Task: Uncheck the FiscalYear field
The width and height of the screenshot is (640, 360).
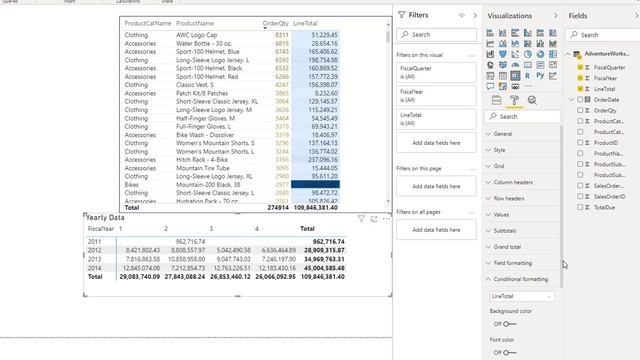Action: pyautogui.click(x=580, y=78)
